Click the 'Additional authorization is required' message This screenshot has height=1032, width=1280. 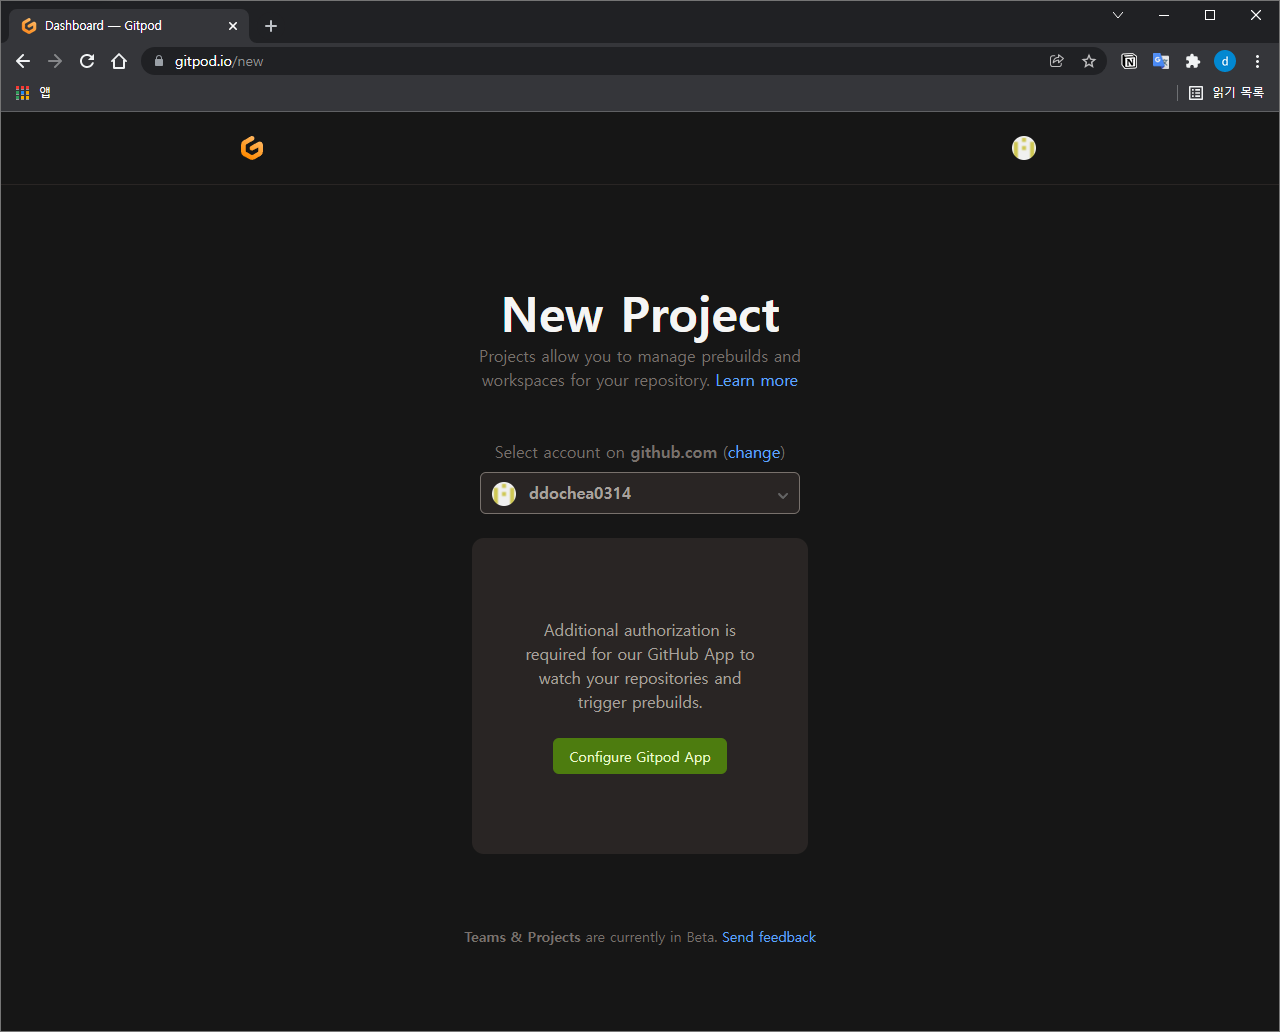pyautogui.click(x=640, y=666)
